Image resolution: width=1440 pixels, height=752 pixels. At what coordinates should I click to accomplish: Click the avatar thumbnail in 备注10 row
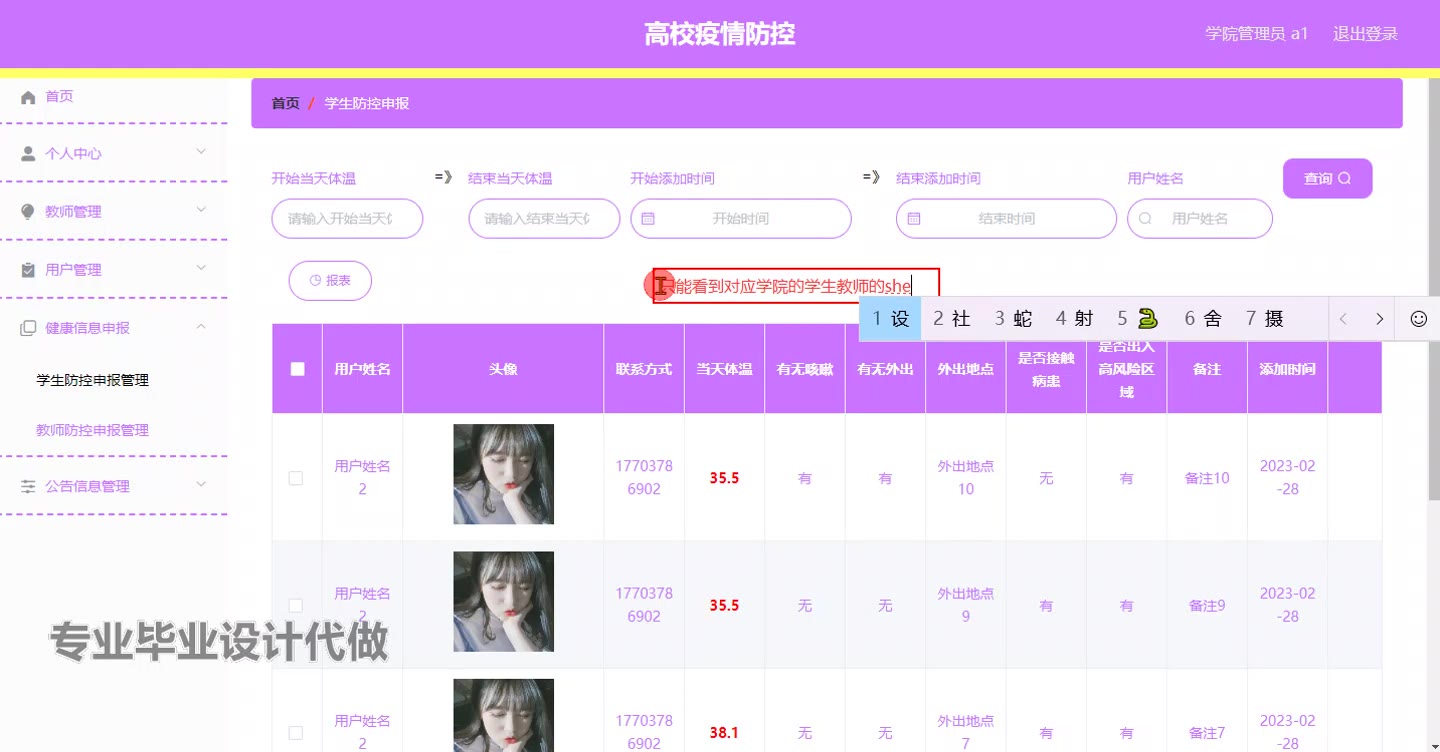pyautogui.click(x=504, y=474)
